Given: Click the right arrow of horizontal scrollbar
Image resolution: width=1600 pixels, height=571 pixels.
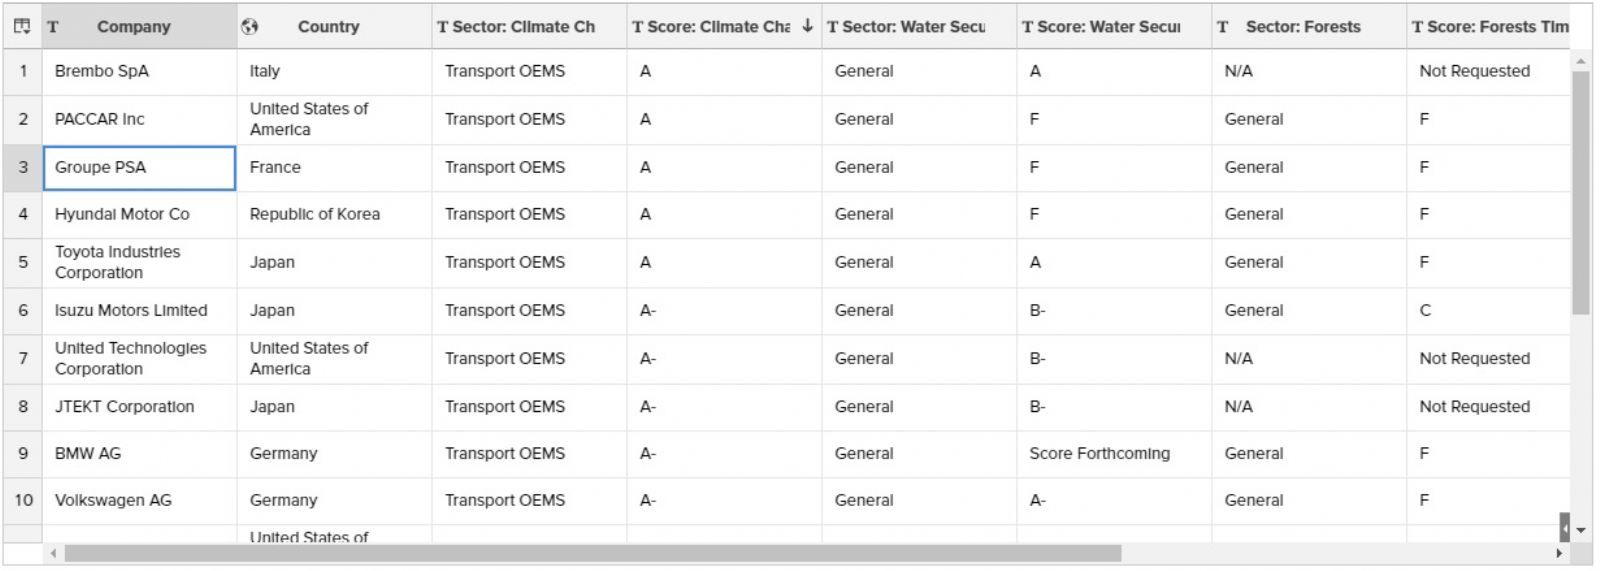Looking at the screenshot, I should pos(1558,553).
